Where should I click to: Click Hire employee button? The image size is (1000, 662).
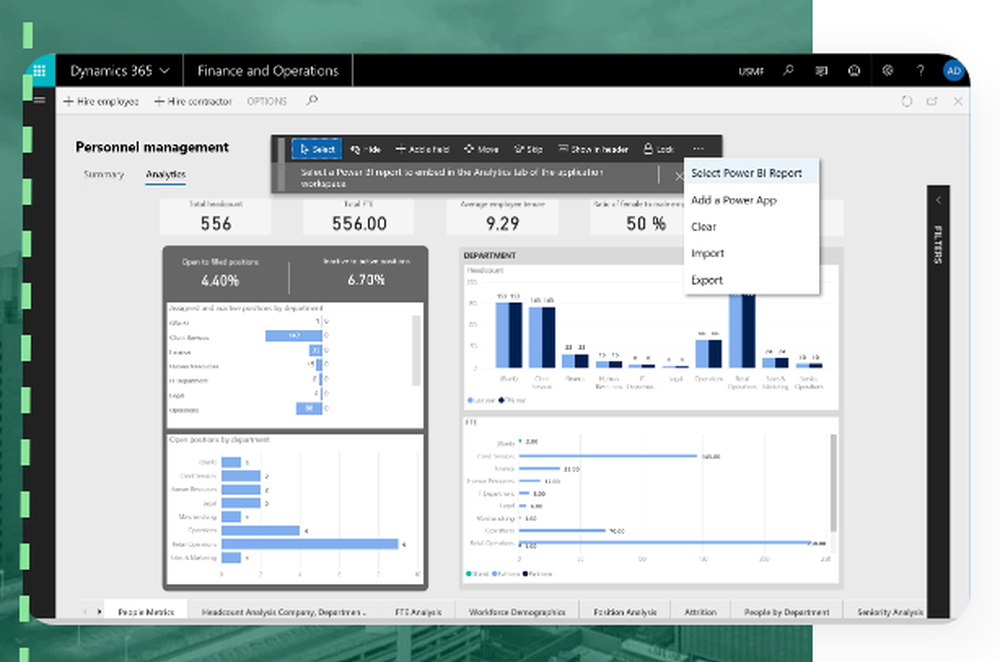coord(101,101)
